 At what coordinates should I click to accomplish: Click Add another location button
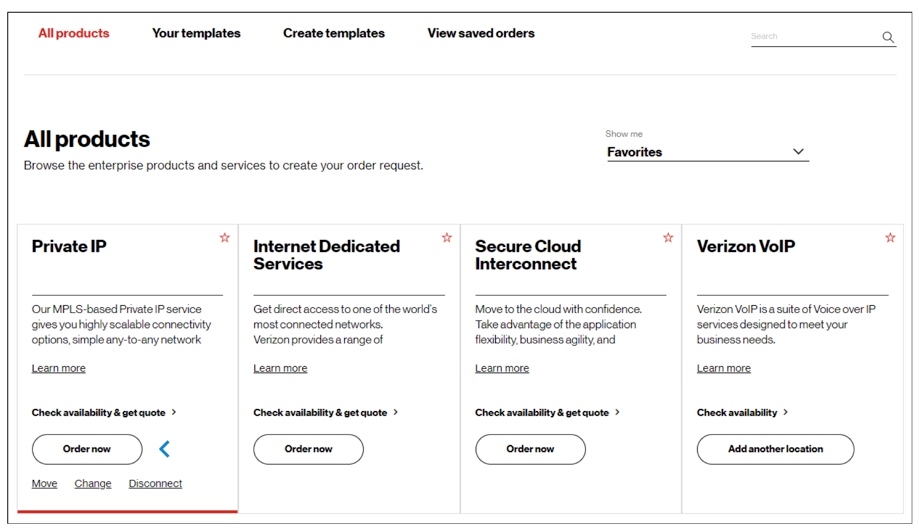pos(775,449)
